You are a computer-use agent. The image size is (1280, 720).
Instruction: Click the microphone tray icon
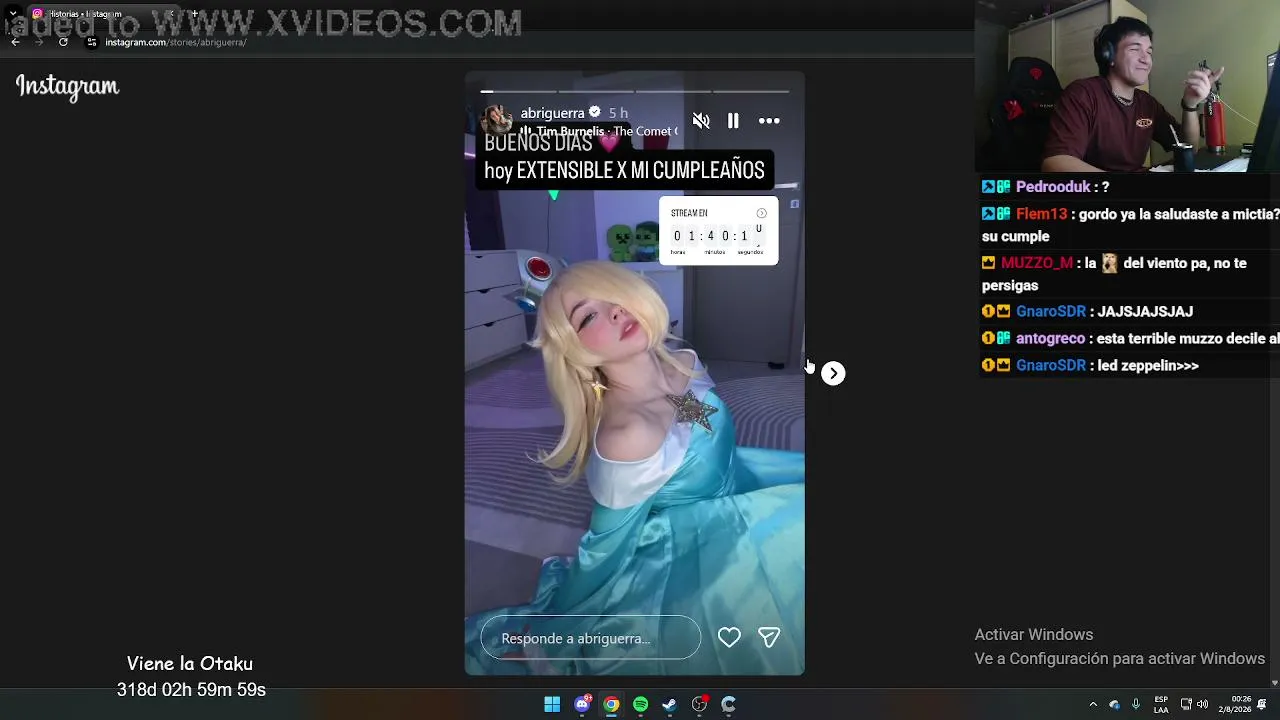click(1136, 704)
